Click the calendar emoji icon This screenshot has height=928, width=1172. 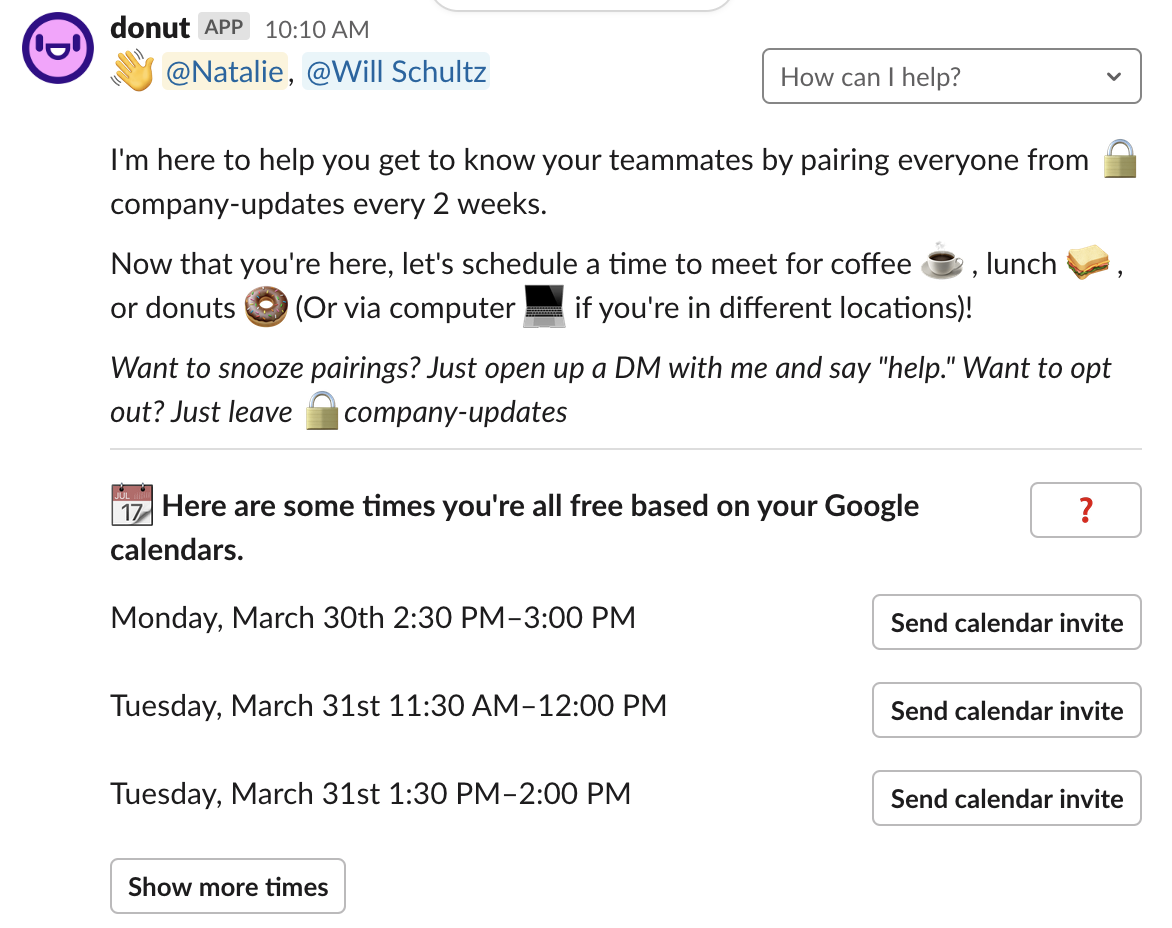(132, 504)
